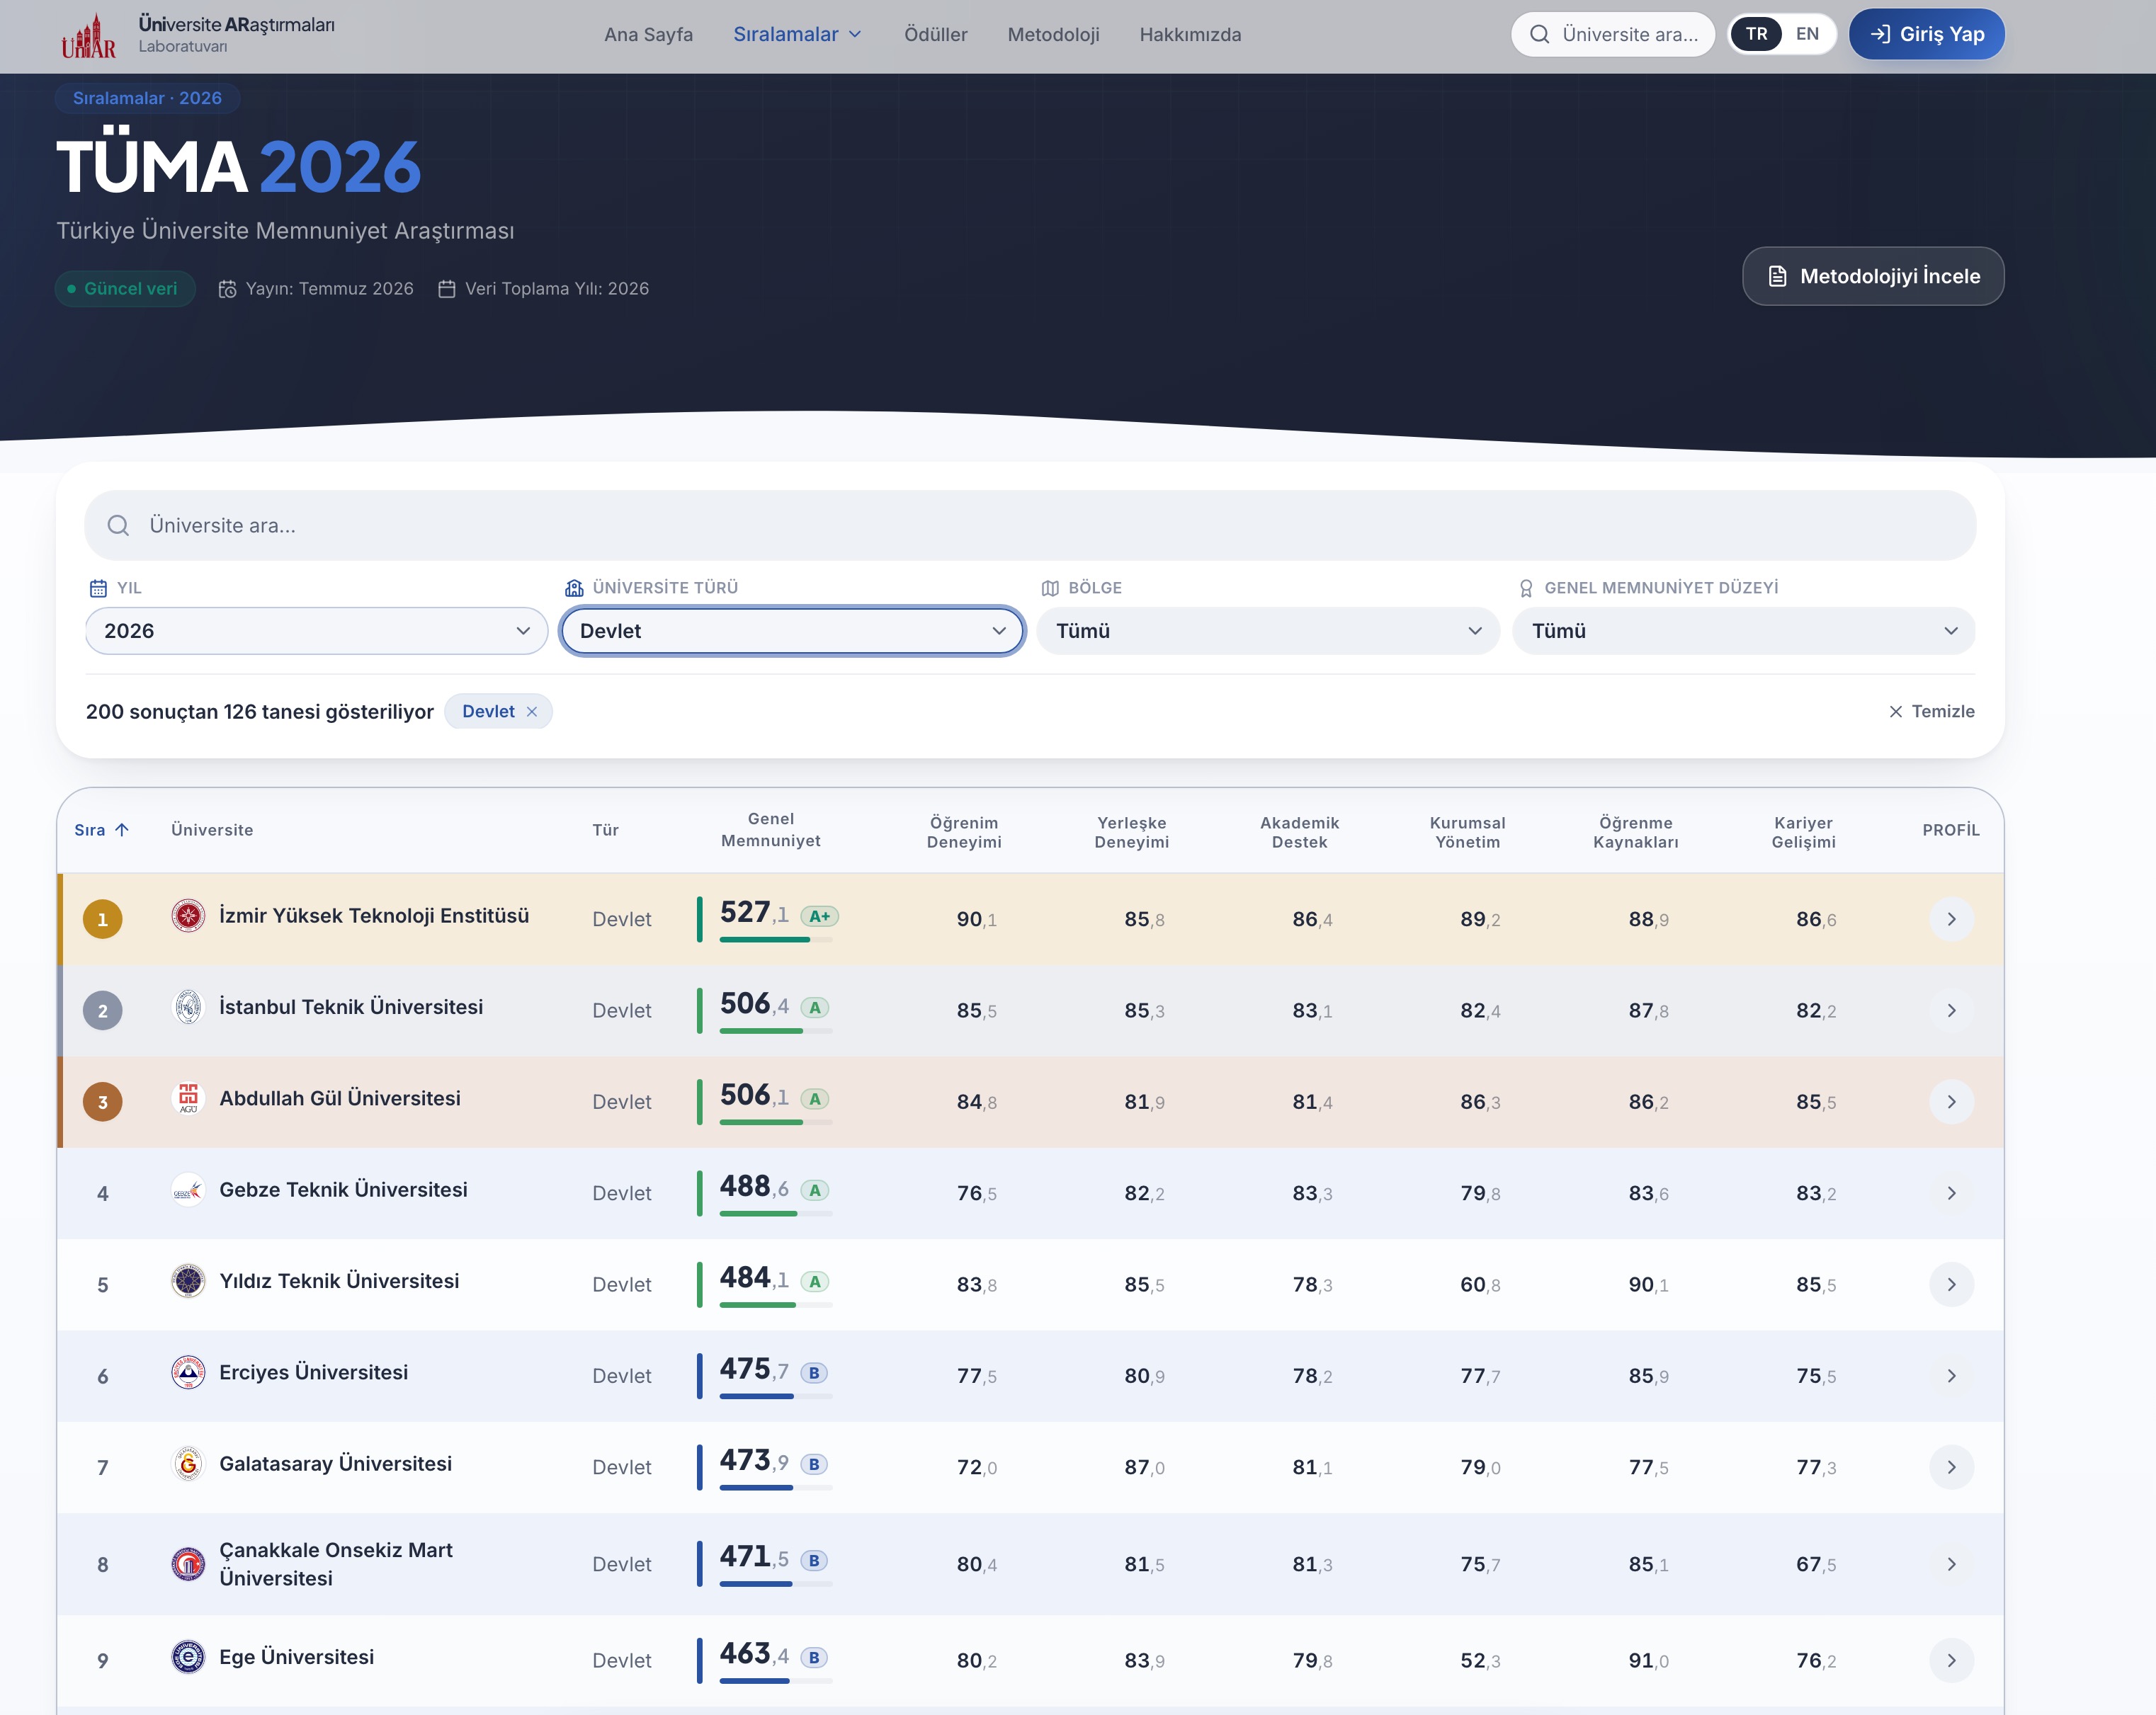
Task: Open profile arrow for İstanbul Teknik Üniversitesi
Action: point(1951,1011)
